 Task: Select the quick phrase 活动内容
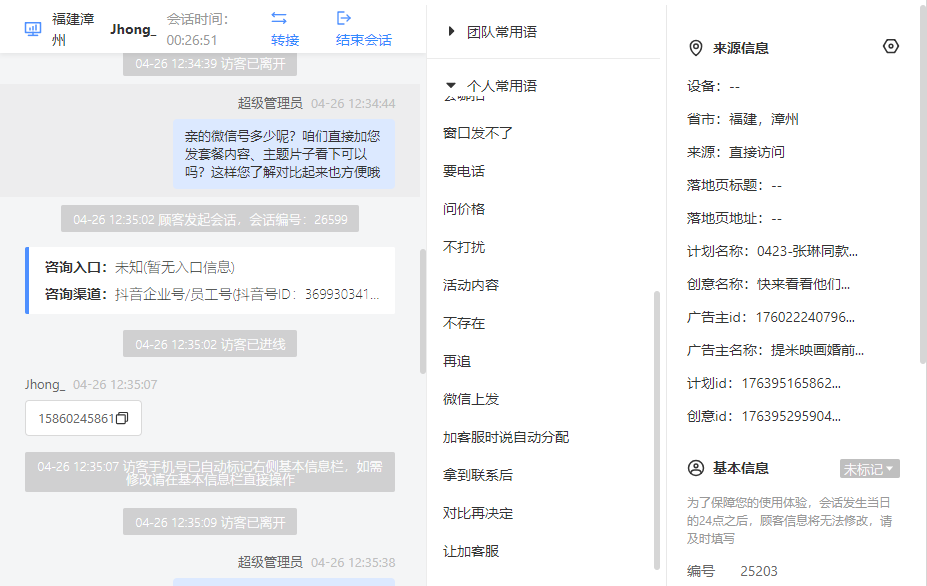coord(471,285)
